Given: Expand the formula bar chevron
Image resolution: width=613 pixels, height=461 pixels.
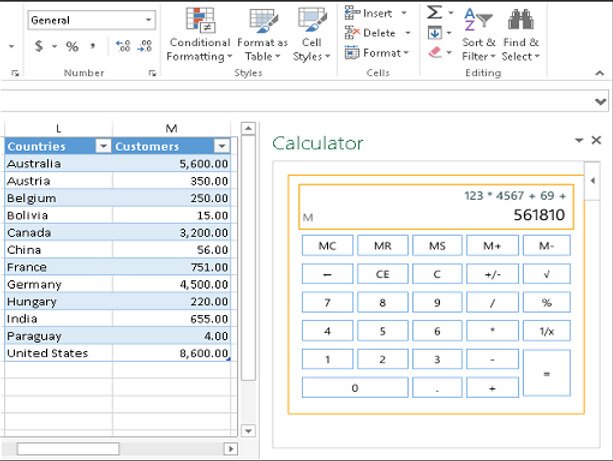Looking at the screenshot, I should coord(600,102).
